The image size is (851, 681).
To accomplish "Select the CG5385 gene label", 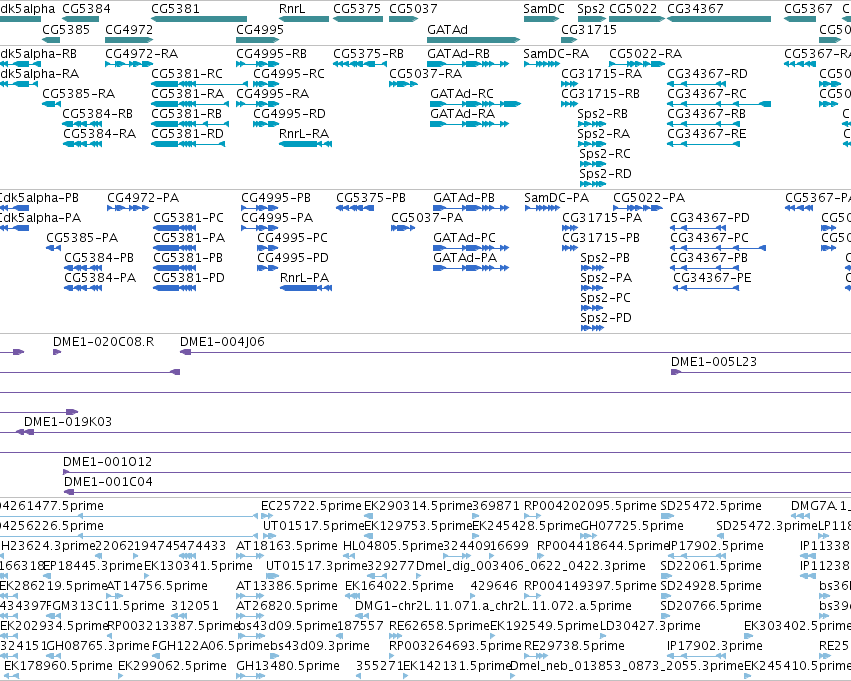I will (66, 29).
